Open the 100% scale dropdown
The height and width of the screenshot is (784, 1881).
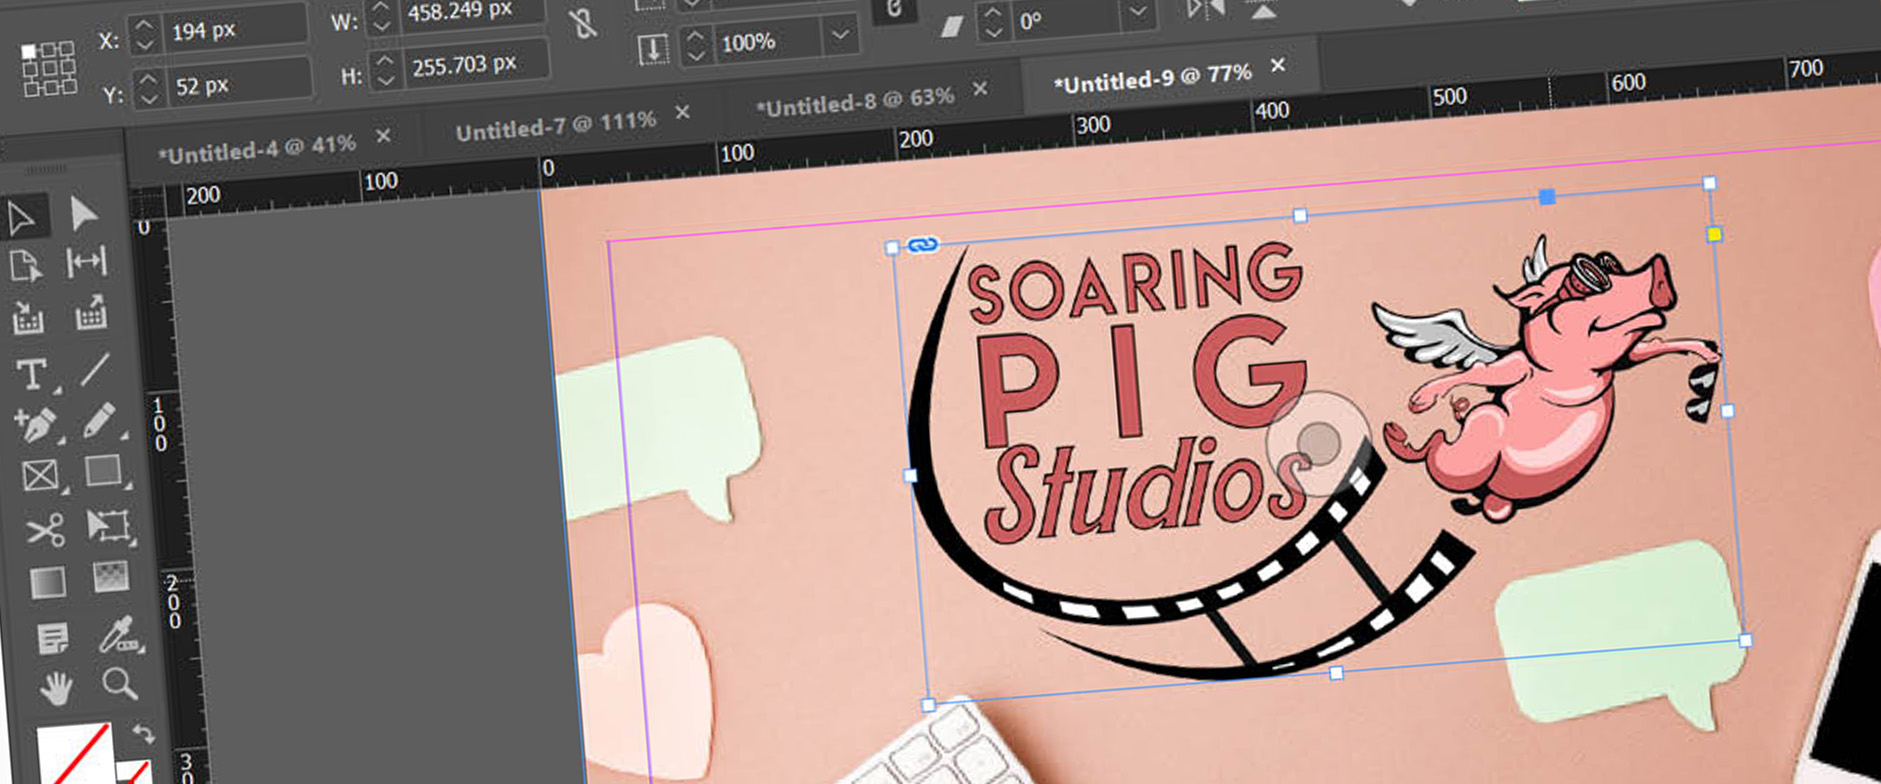(x=841, y=35)
